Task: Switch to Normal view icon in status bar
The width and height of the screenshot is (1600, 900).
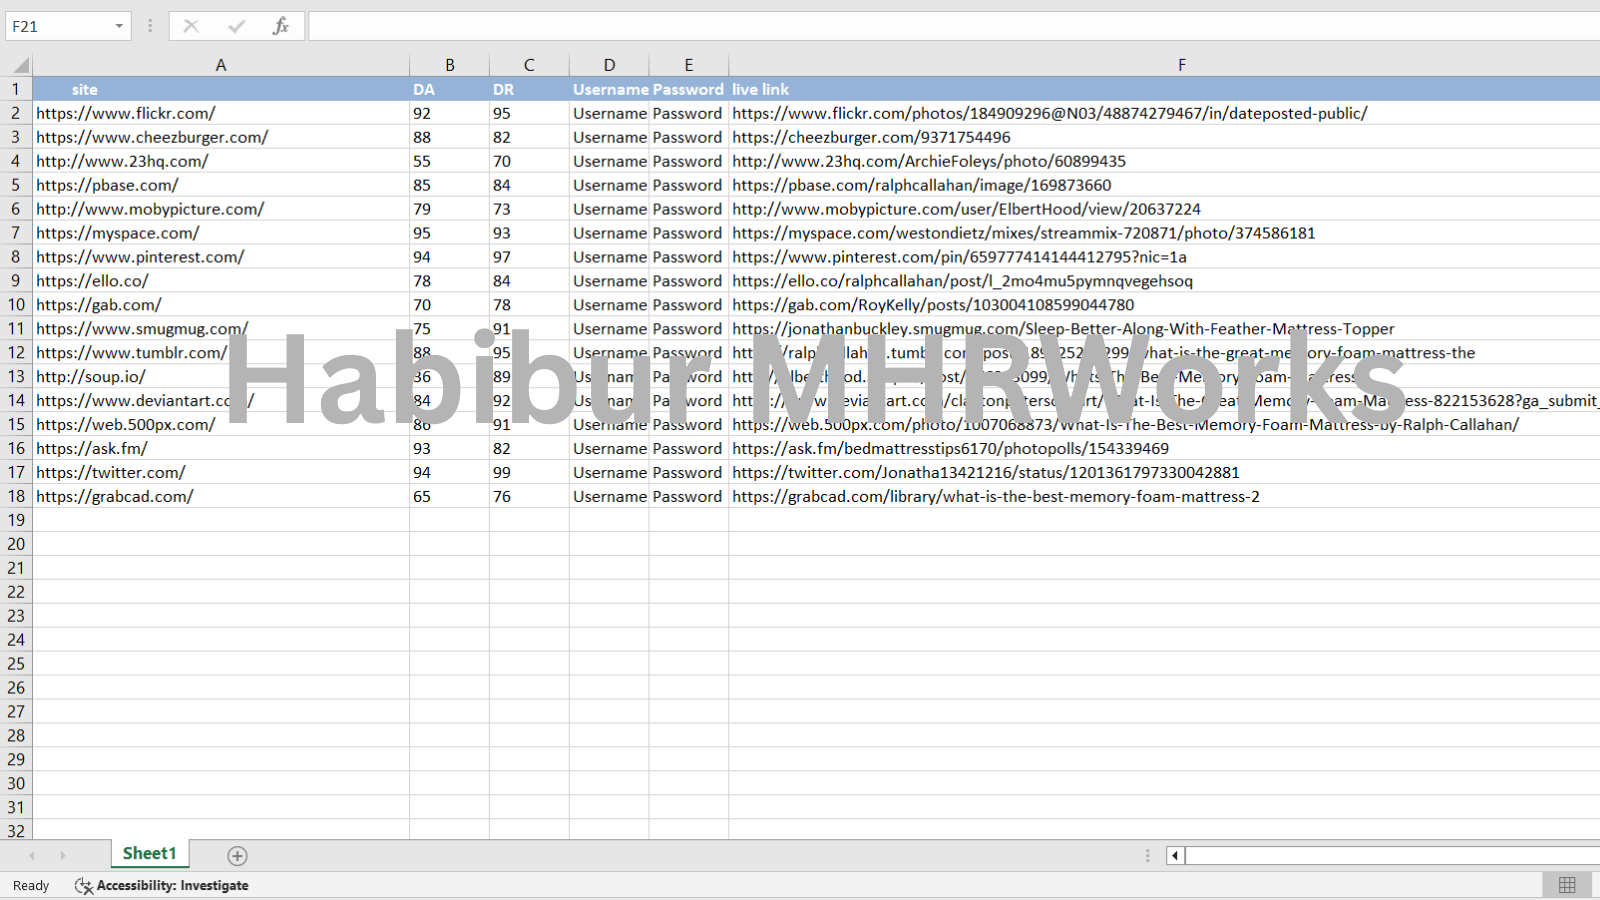Action: [1566, 885]
